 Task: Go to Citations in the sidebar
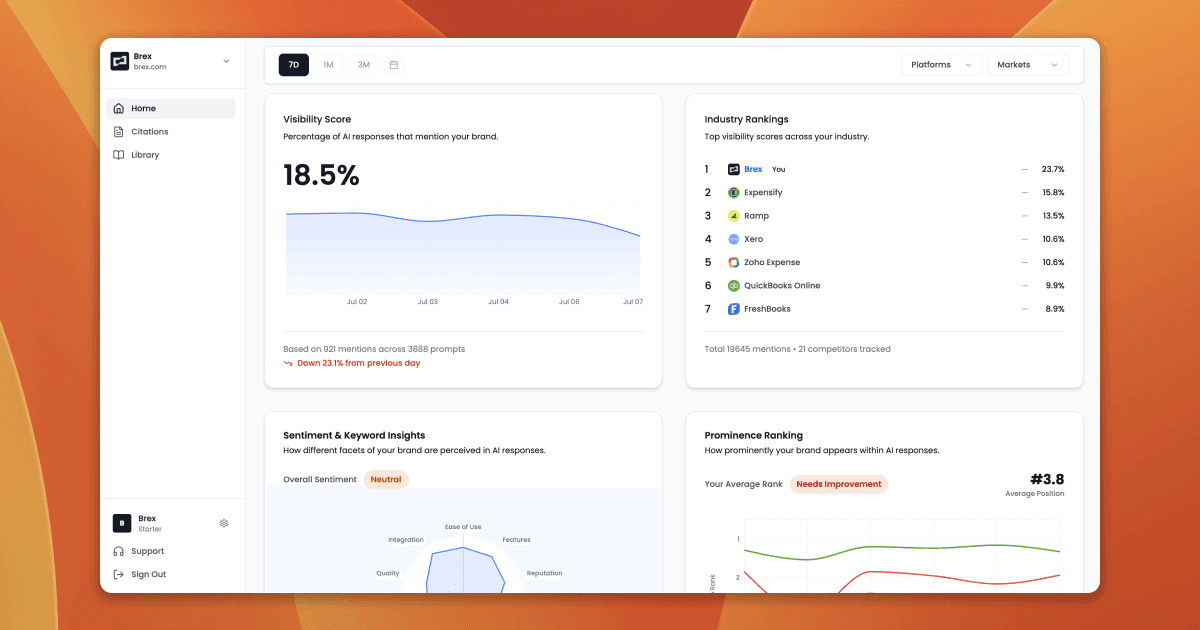[x=150, y=132]
